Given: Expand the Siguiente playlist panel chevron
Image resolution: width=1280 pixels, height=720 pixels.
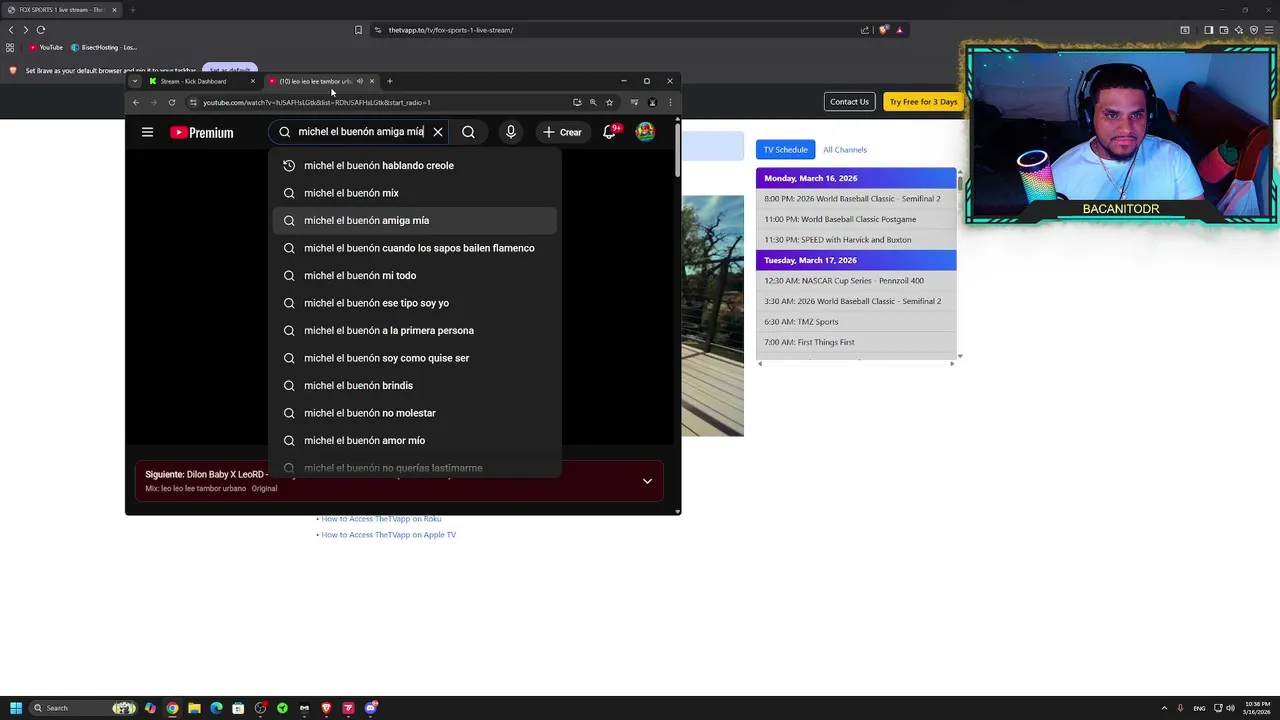Looking at the screenshot, I should [647, 481].
